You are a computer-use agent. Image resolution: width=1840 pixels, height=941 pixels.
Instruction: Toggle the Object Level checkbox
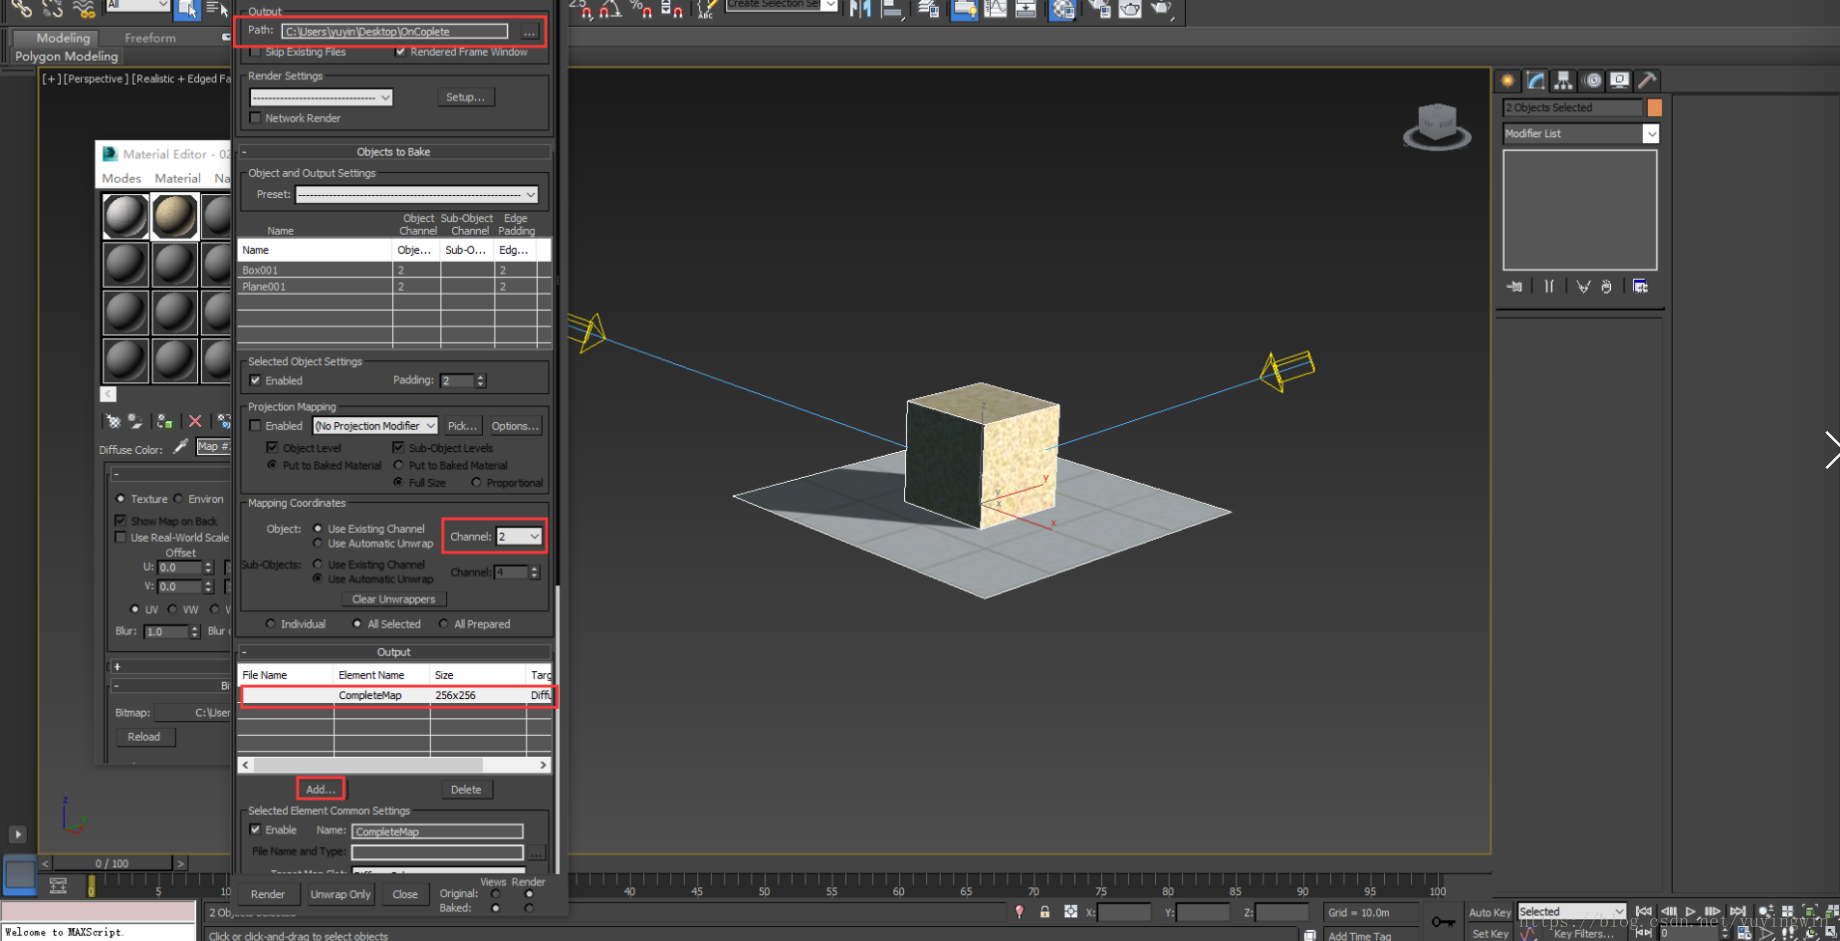tap(272, 448)
